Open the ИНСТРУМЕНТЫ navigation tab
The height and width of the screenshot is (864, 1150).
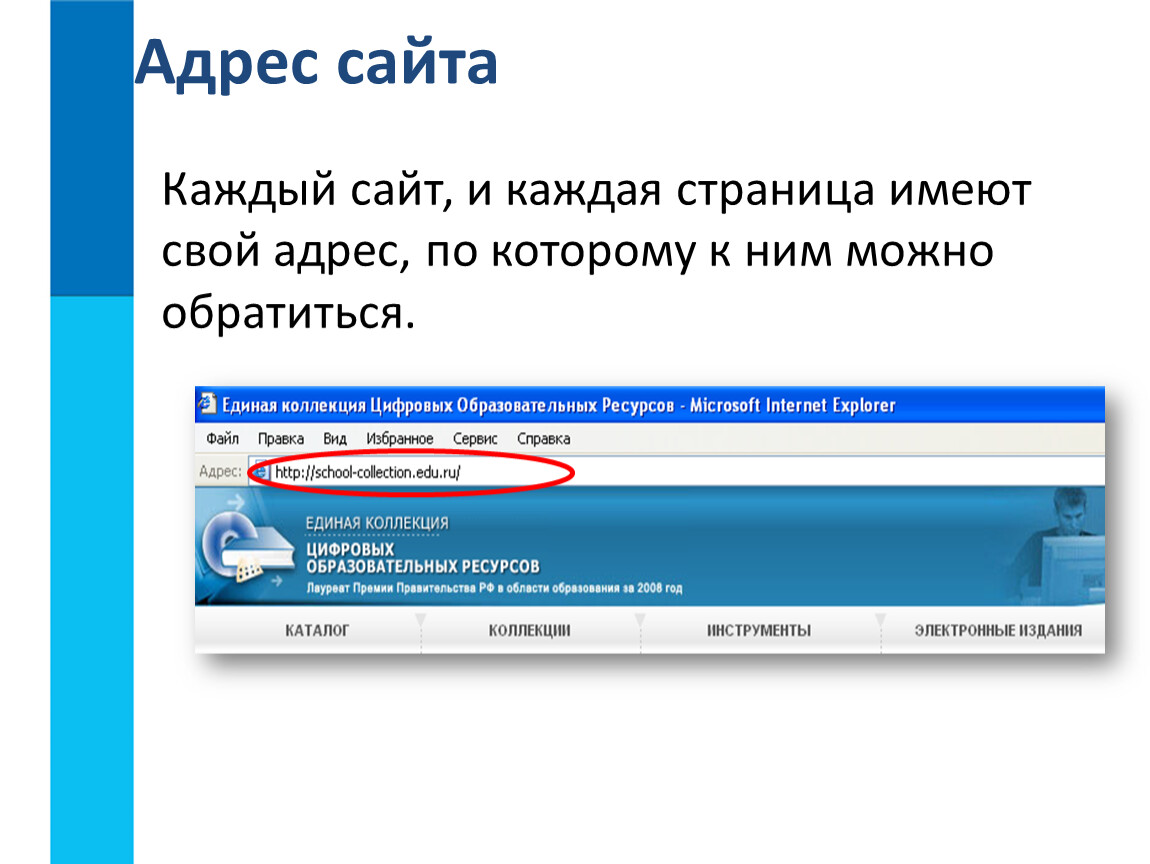[759, 631]
